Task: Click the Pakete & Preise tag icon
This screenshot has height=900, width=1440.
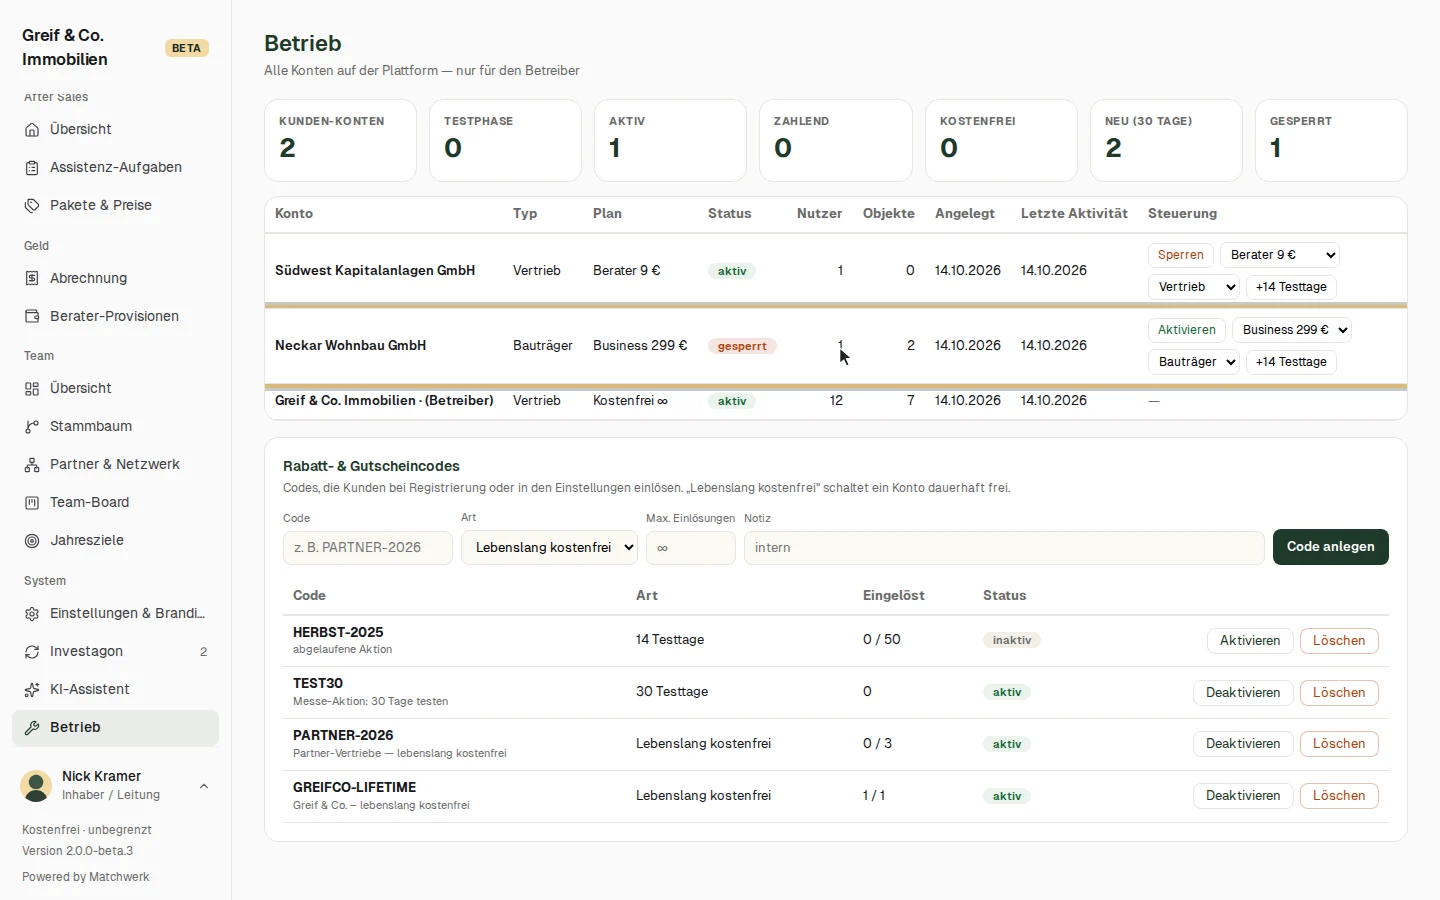Action: pos(32,206)
